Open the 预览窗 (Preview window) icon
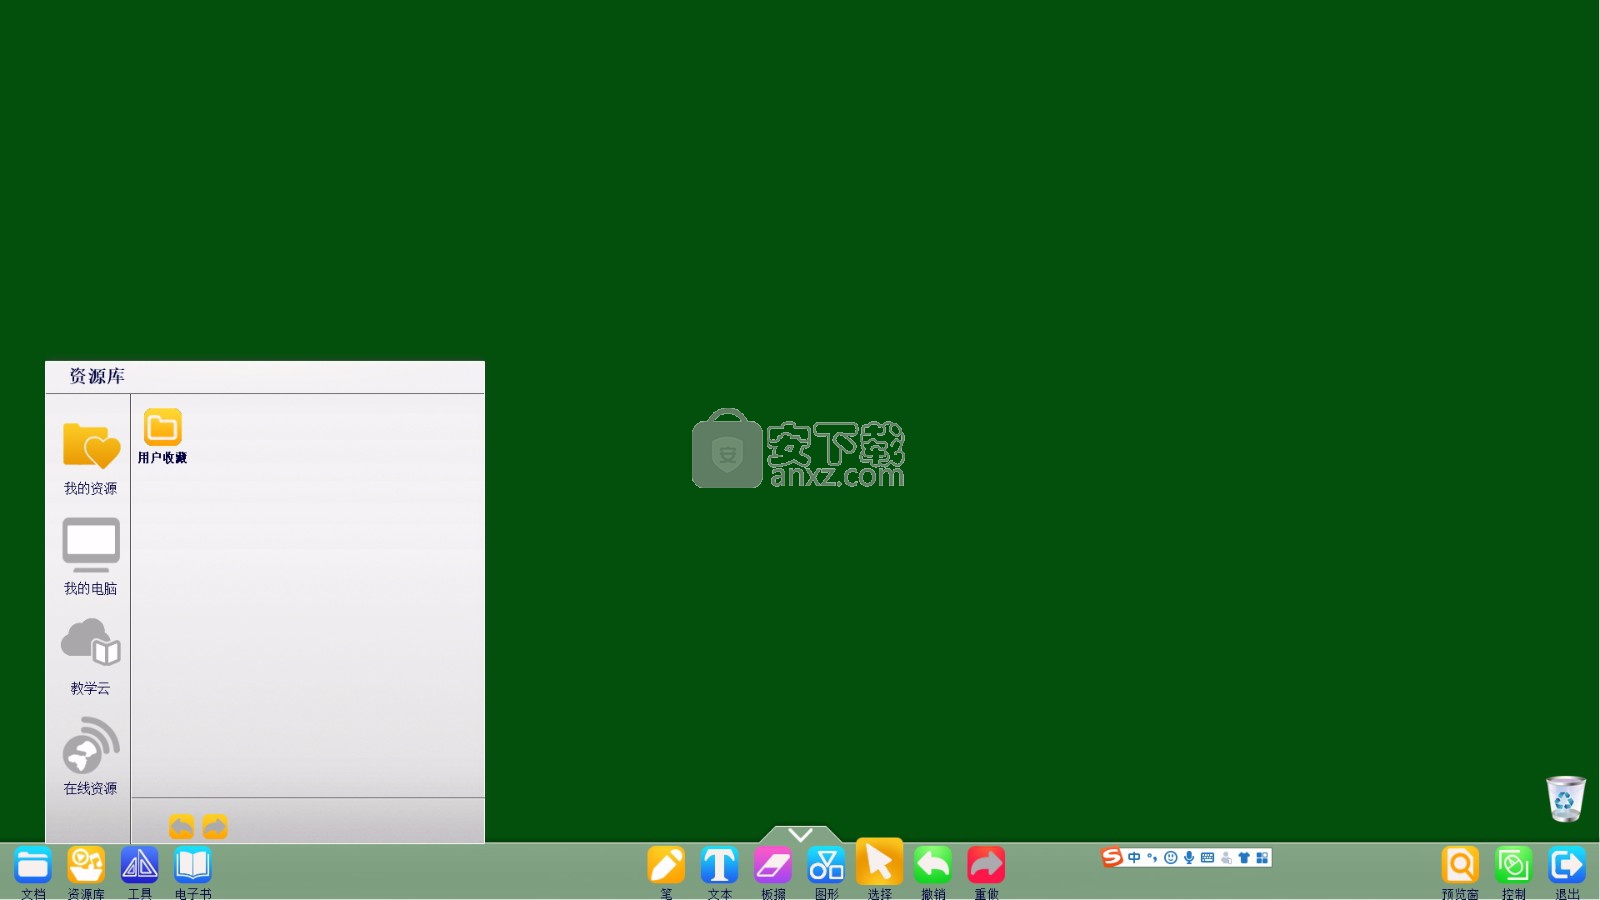1600x900 pixels. pyautogui.click(x=1460, y=866)
